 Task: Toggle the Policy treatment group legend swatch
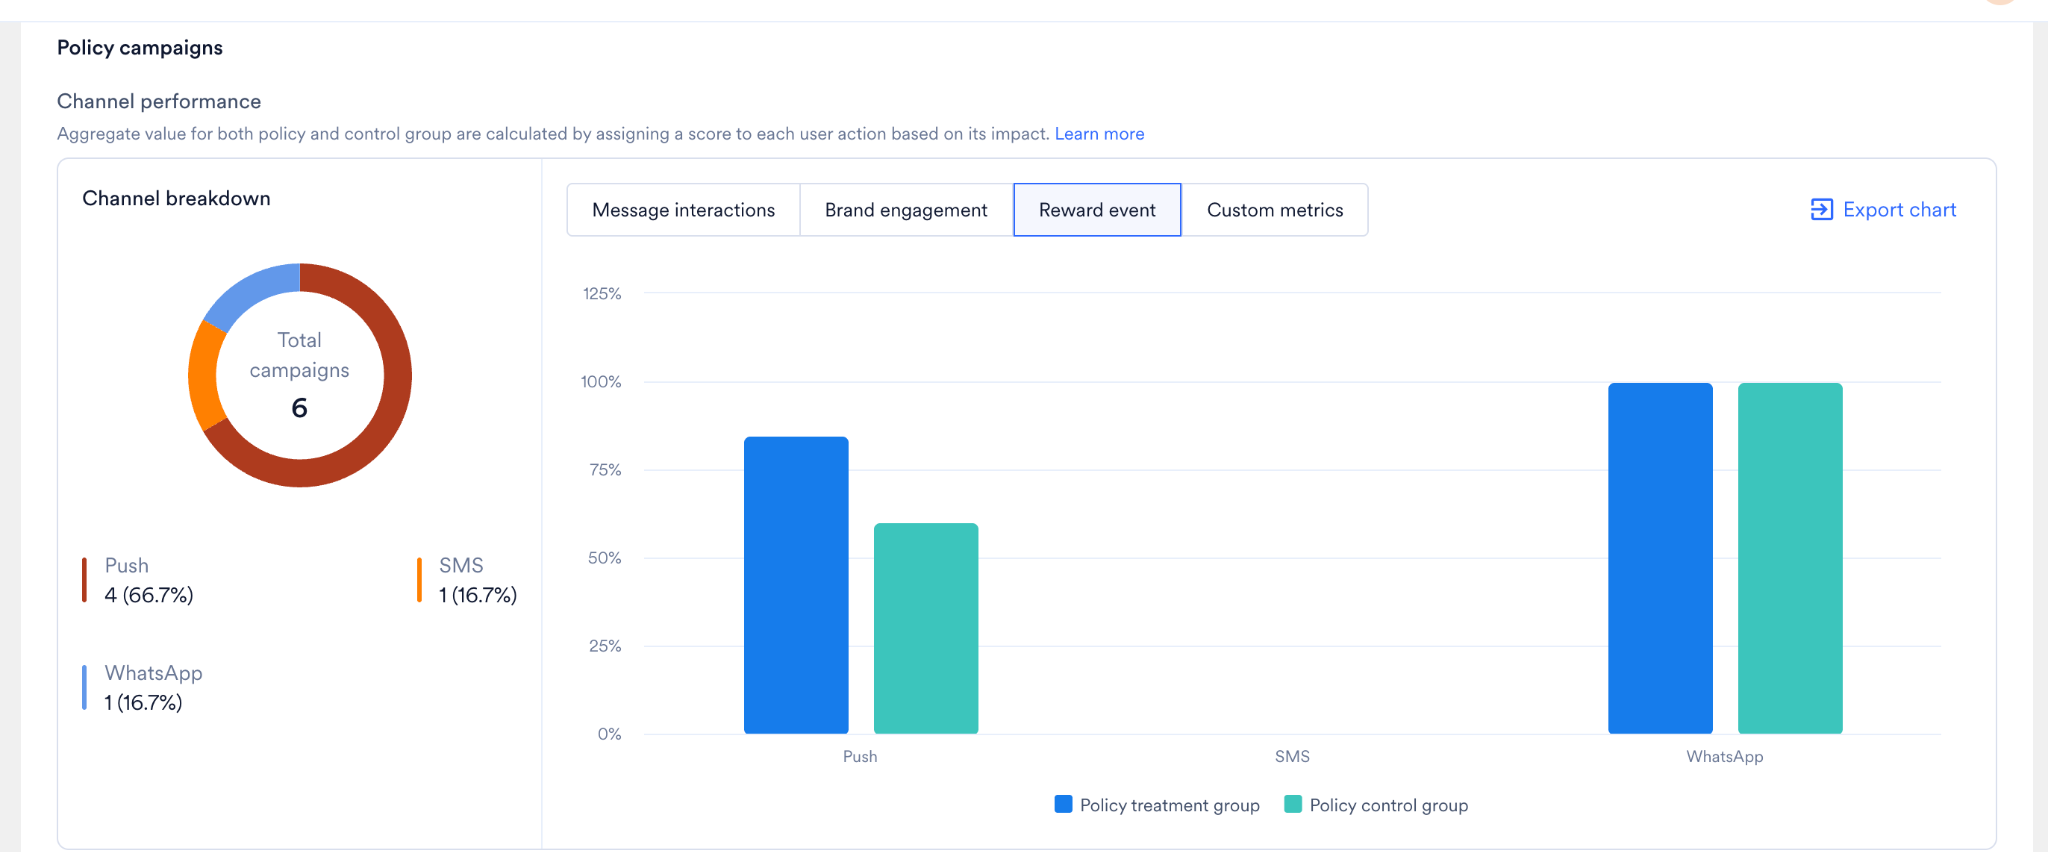point(1063,804)
